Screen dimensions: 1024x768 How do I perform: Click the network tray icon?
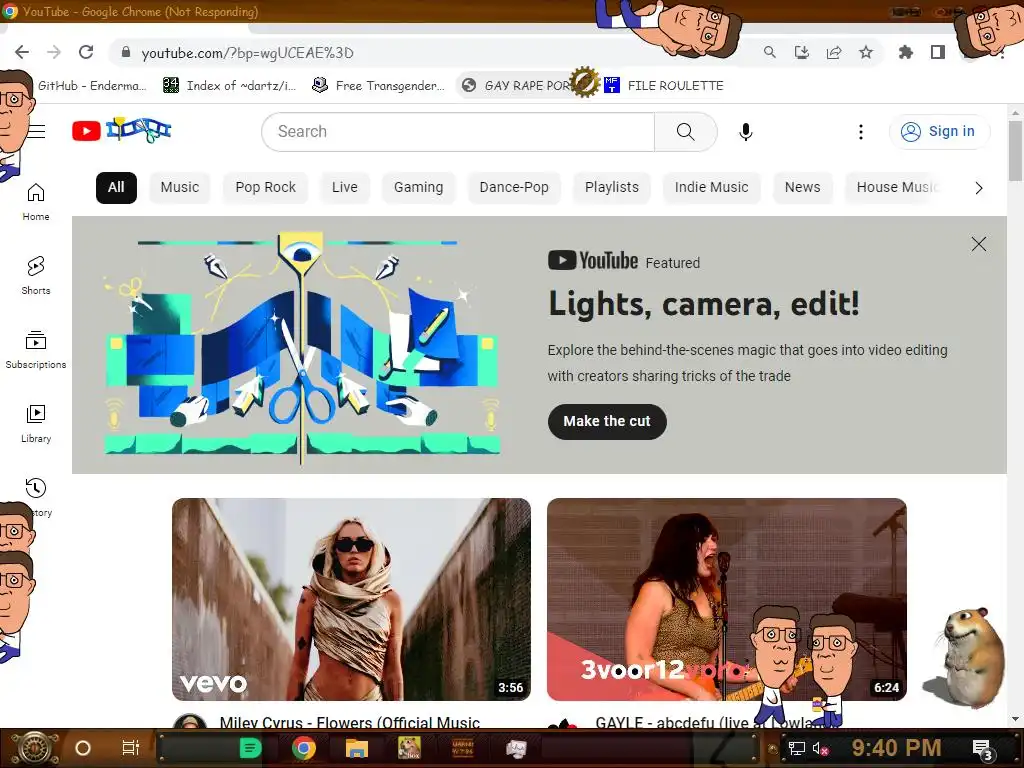[797, 748]
